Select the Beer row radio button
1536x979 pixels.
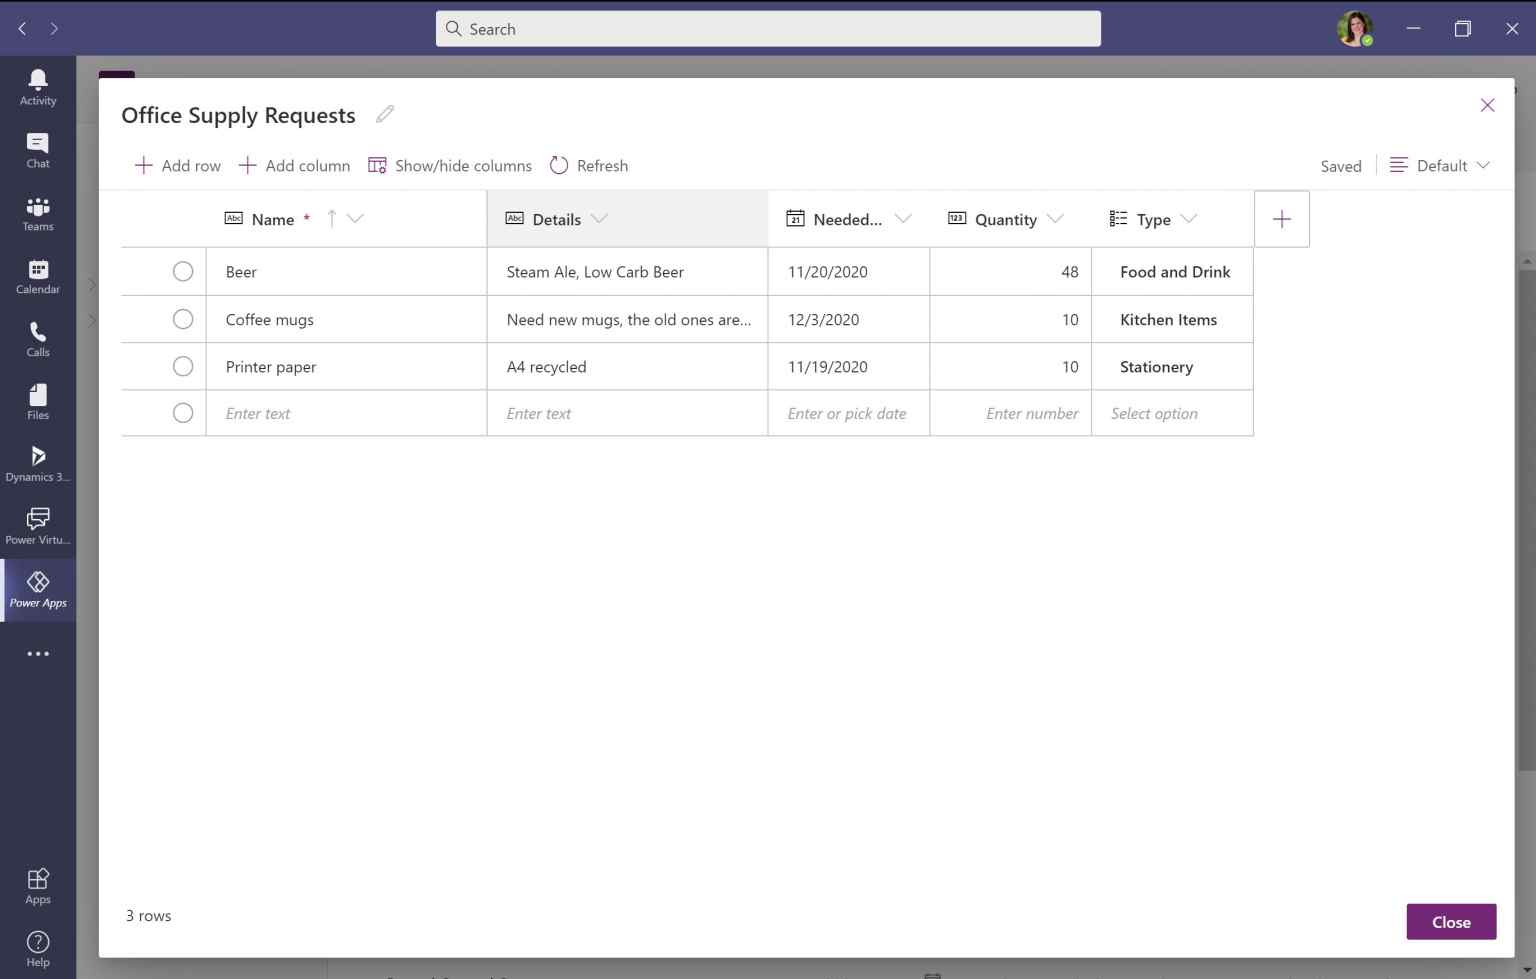coord(183,271)
